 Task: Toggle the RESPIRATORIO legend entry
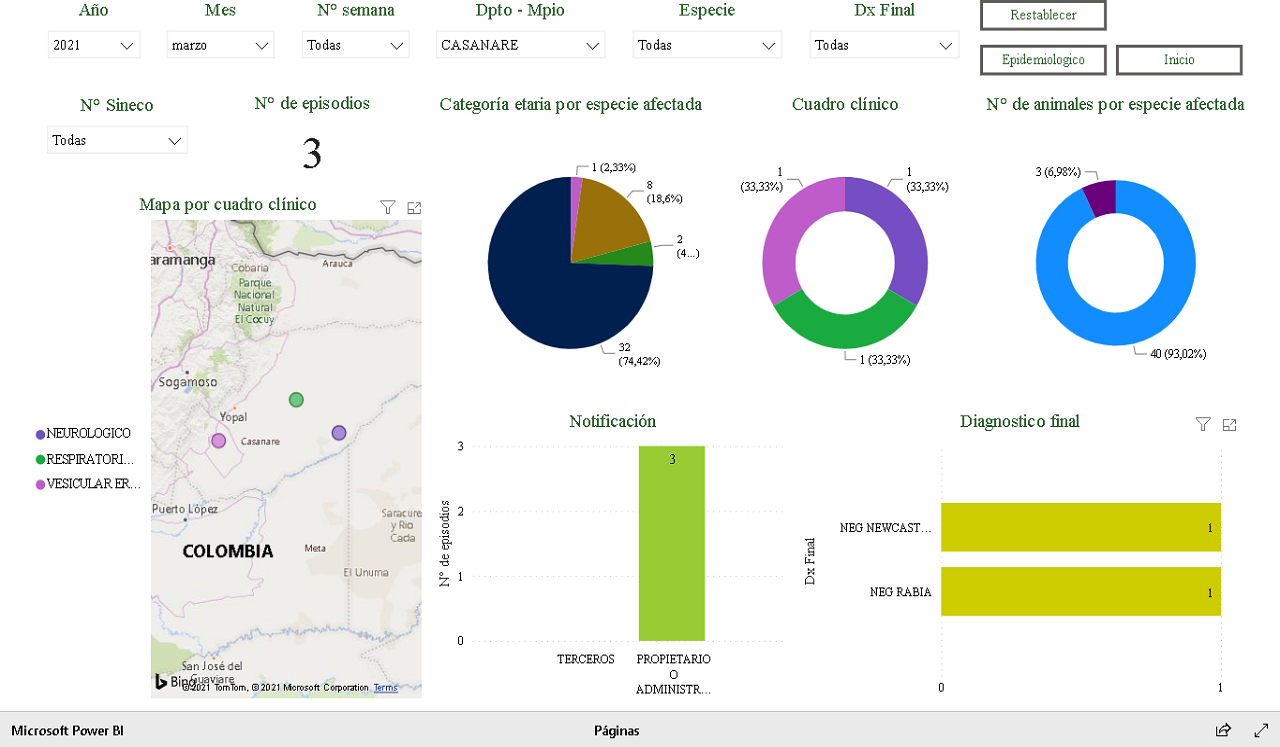click(88, 459)
